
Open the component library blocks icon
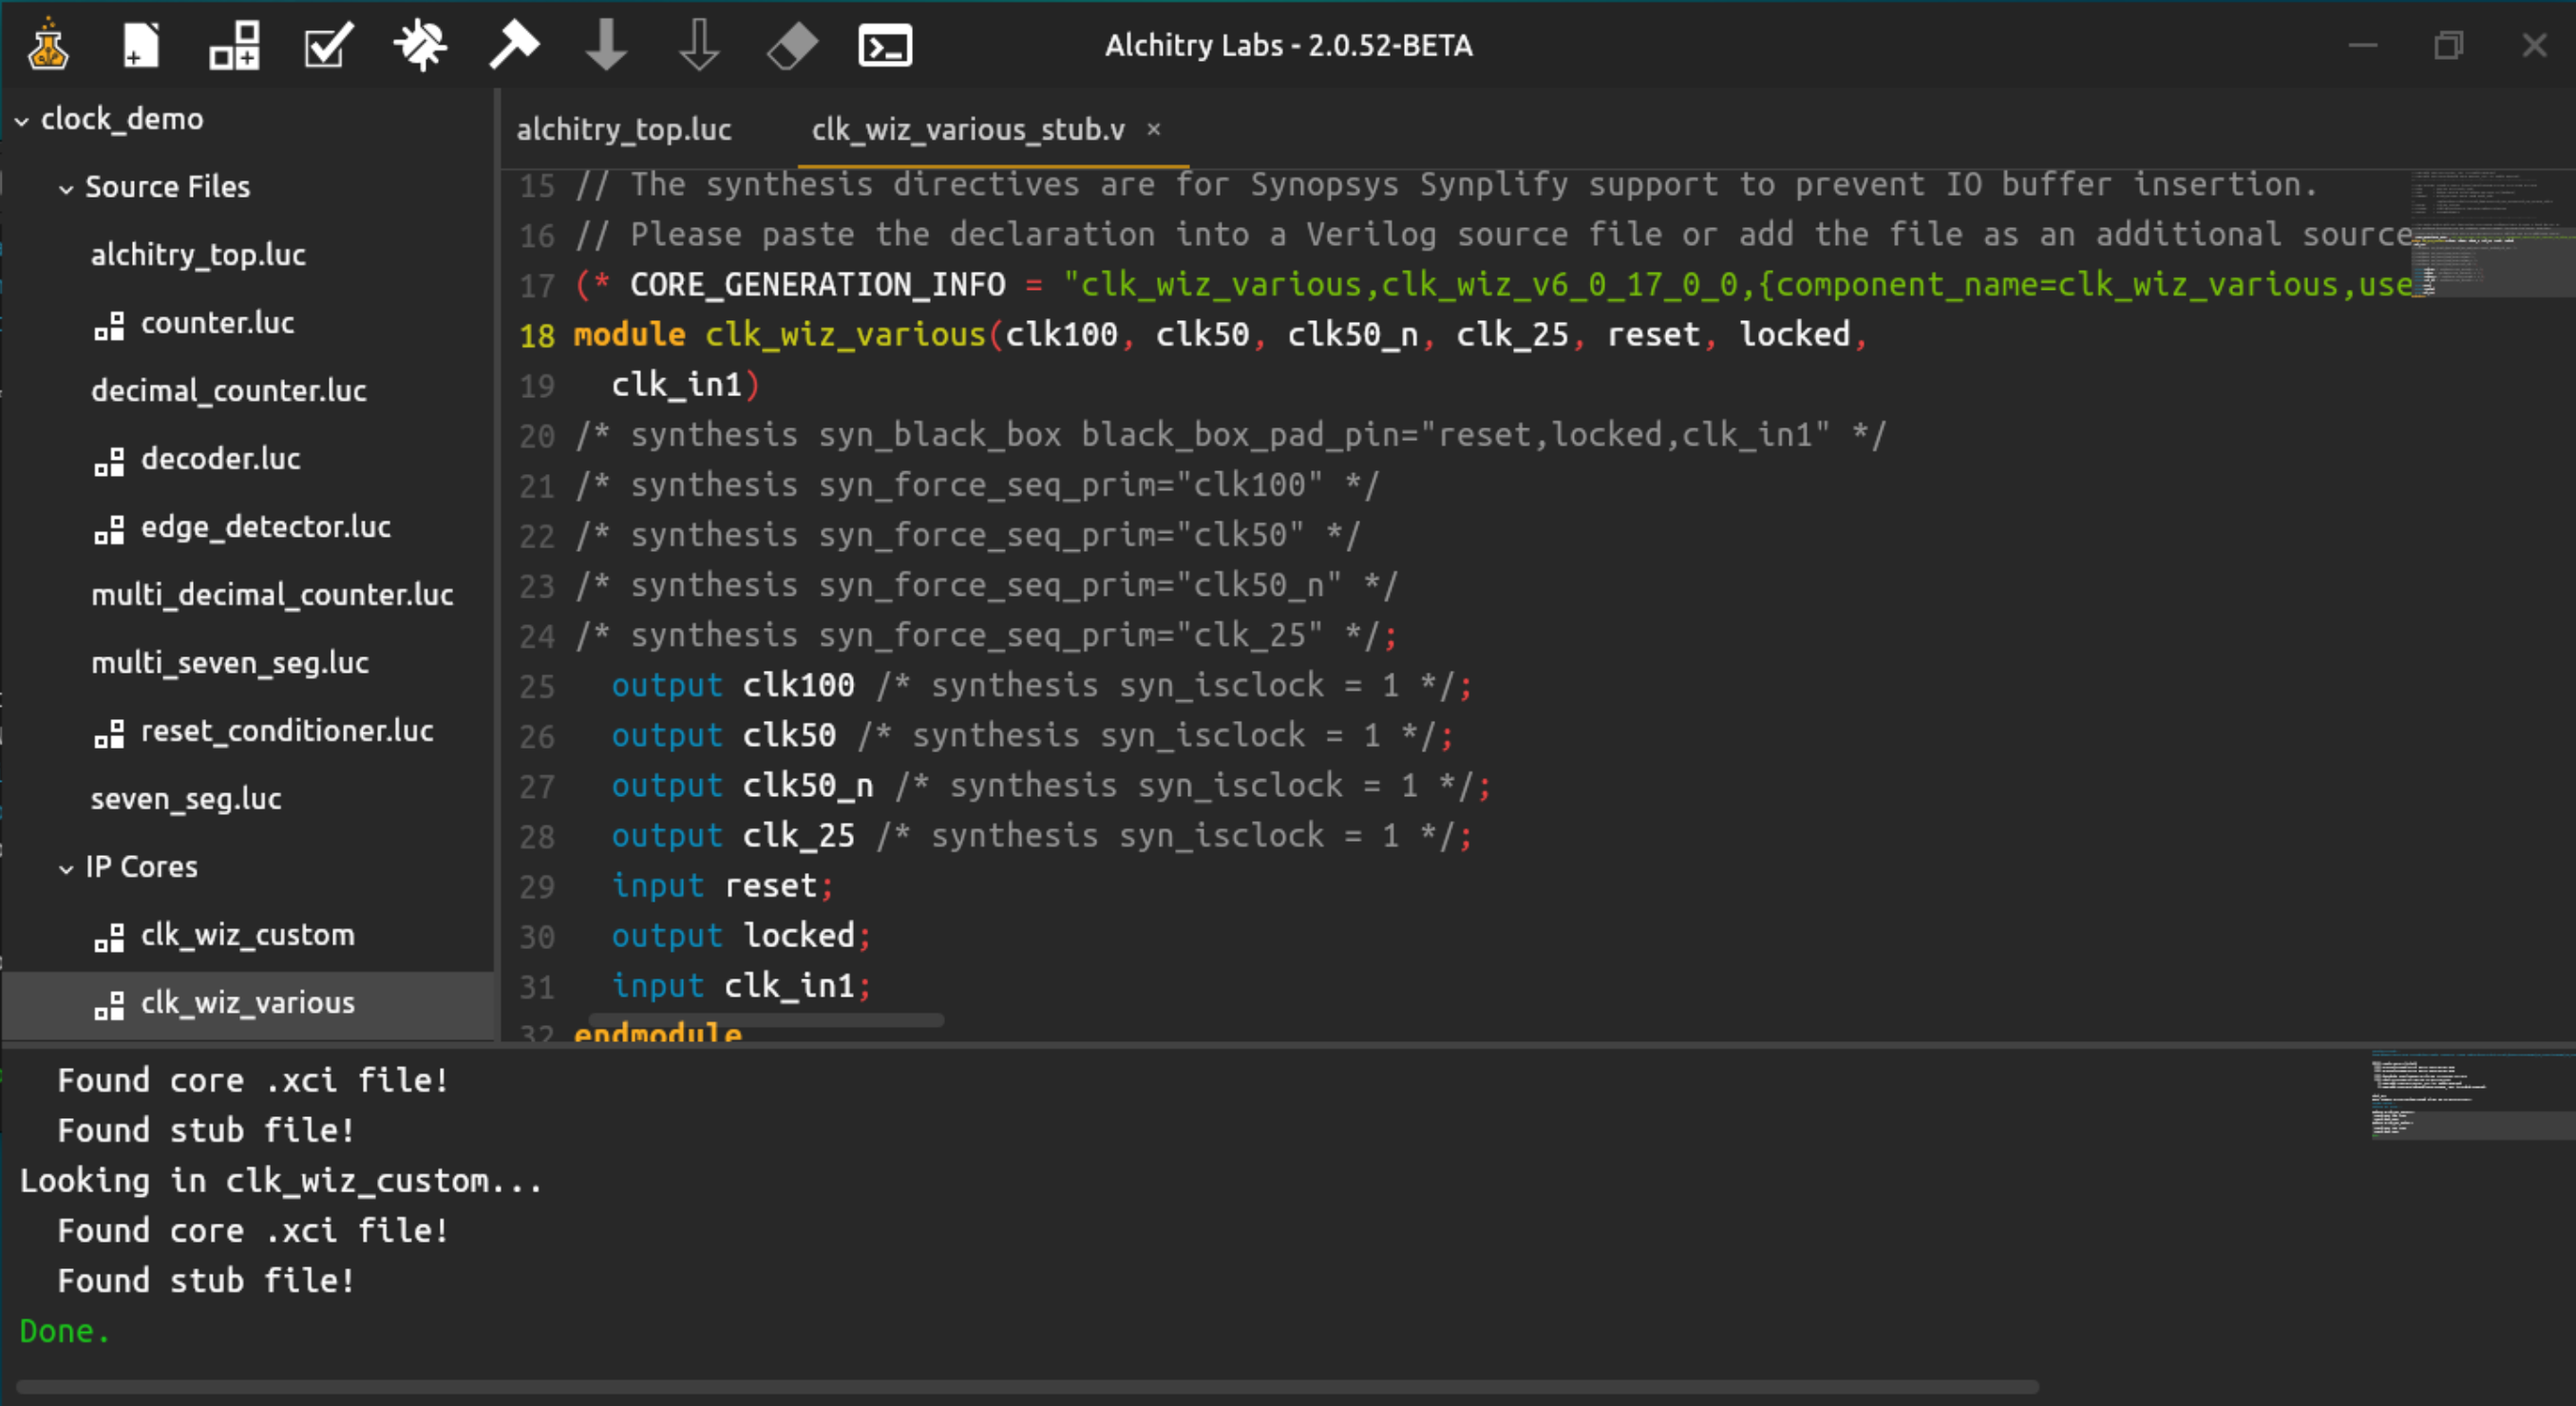coord(234,45)
